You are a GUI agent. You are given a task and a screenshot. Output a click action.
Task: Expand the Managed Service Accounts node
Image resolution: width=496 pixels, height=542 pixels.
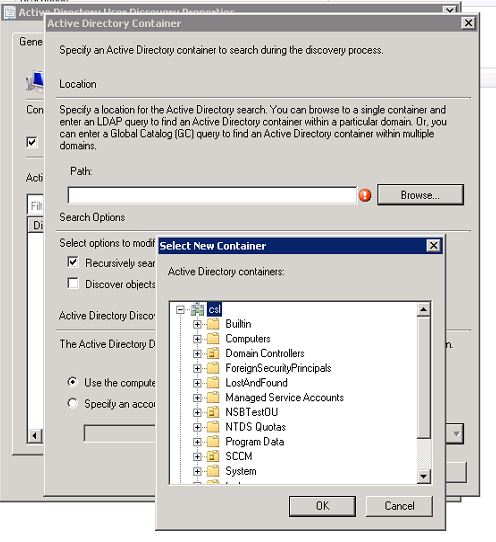[197, 398]
